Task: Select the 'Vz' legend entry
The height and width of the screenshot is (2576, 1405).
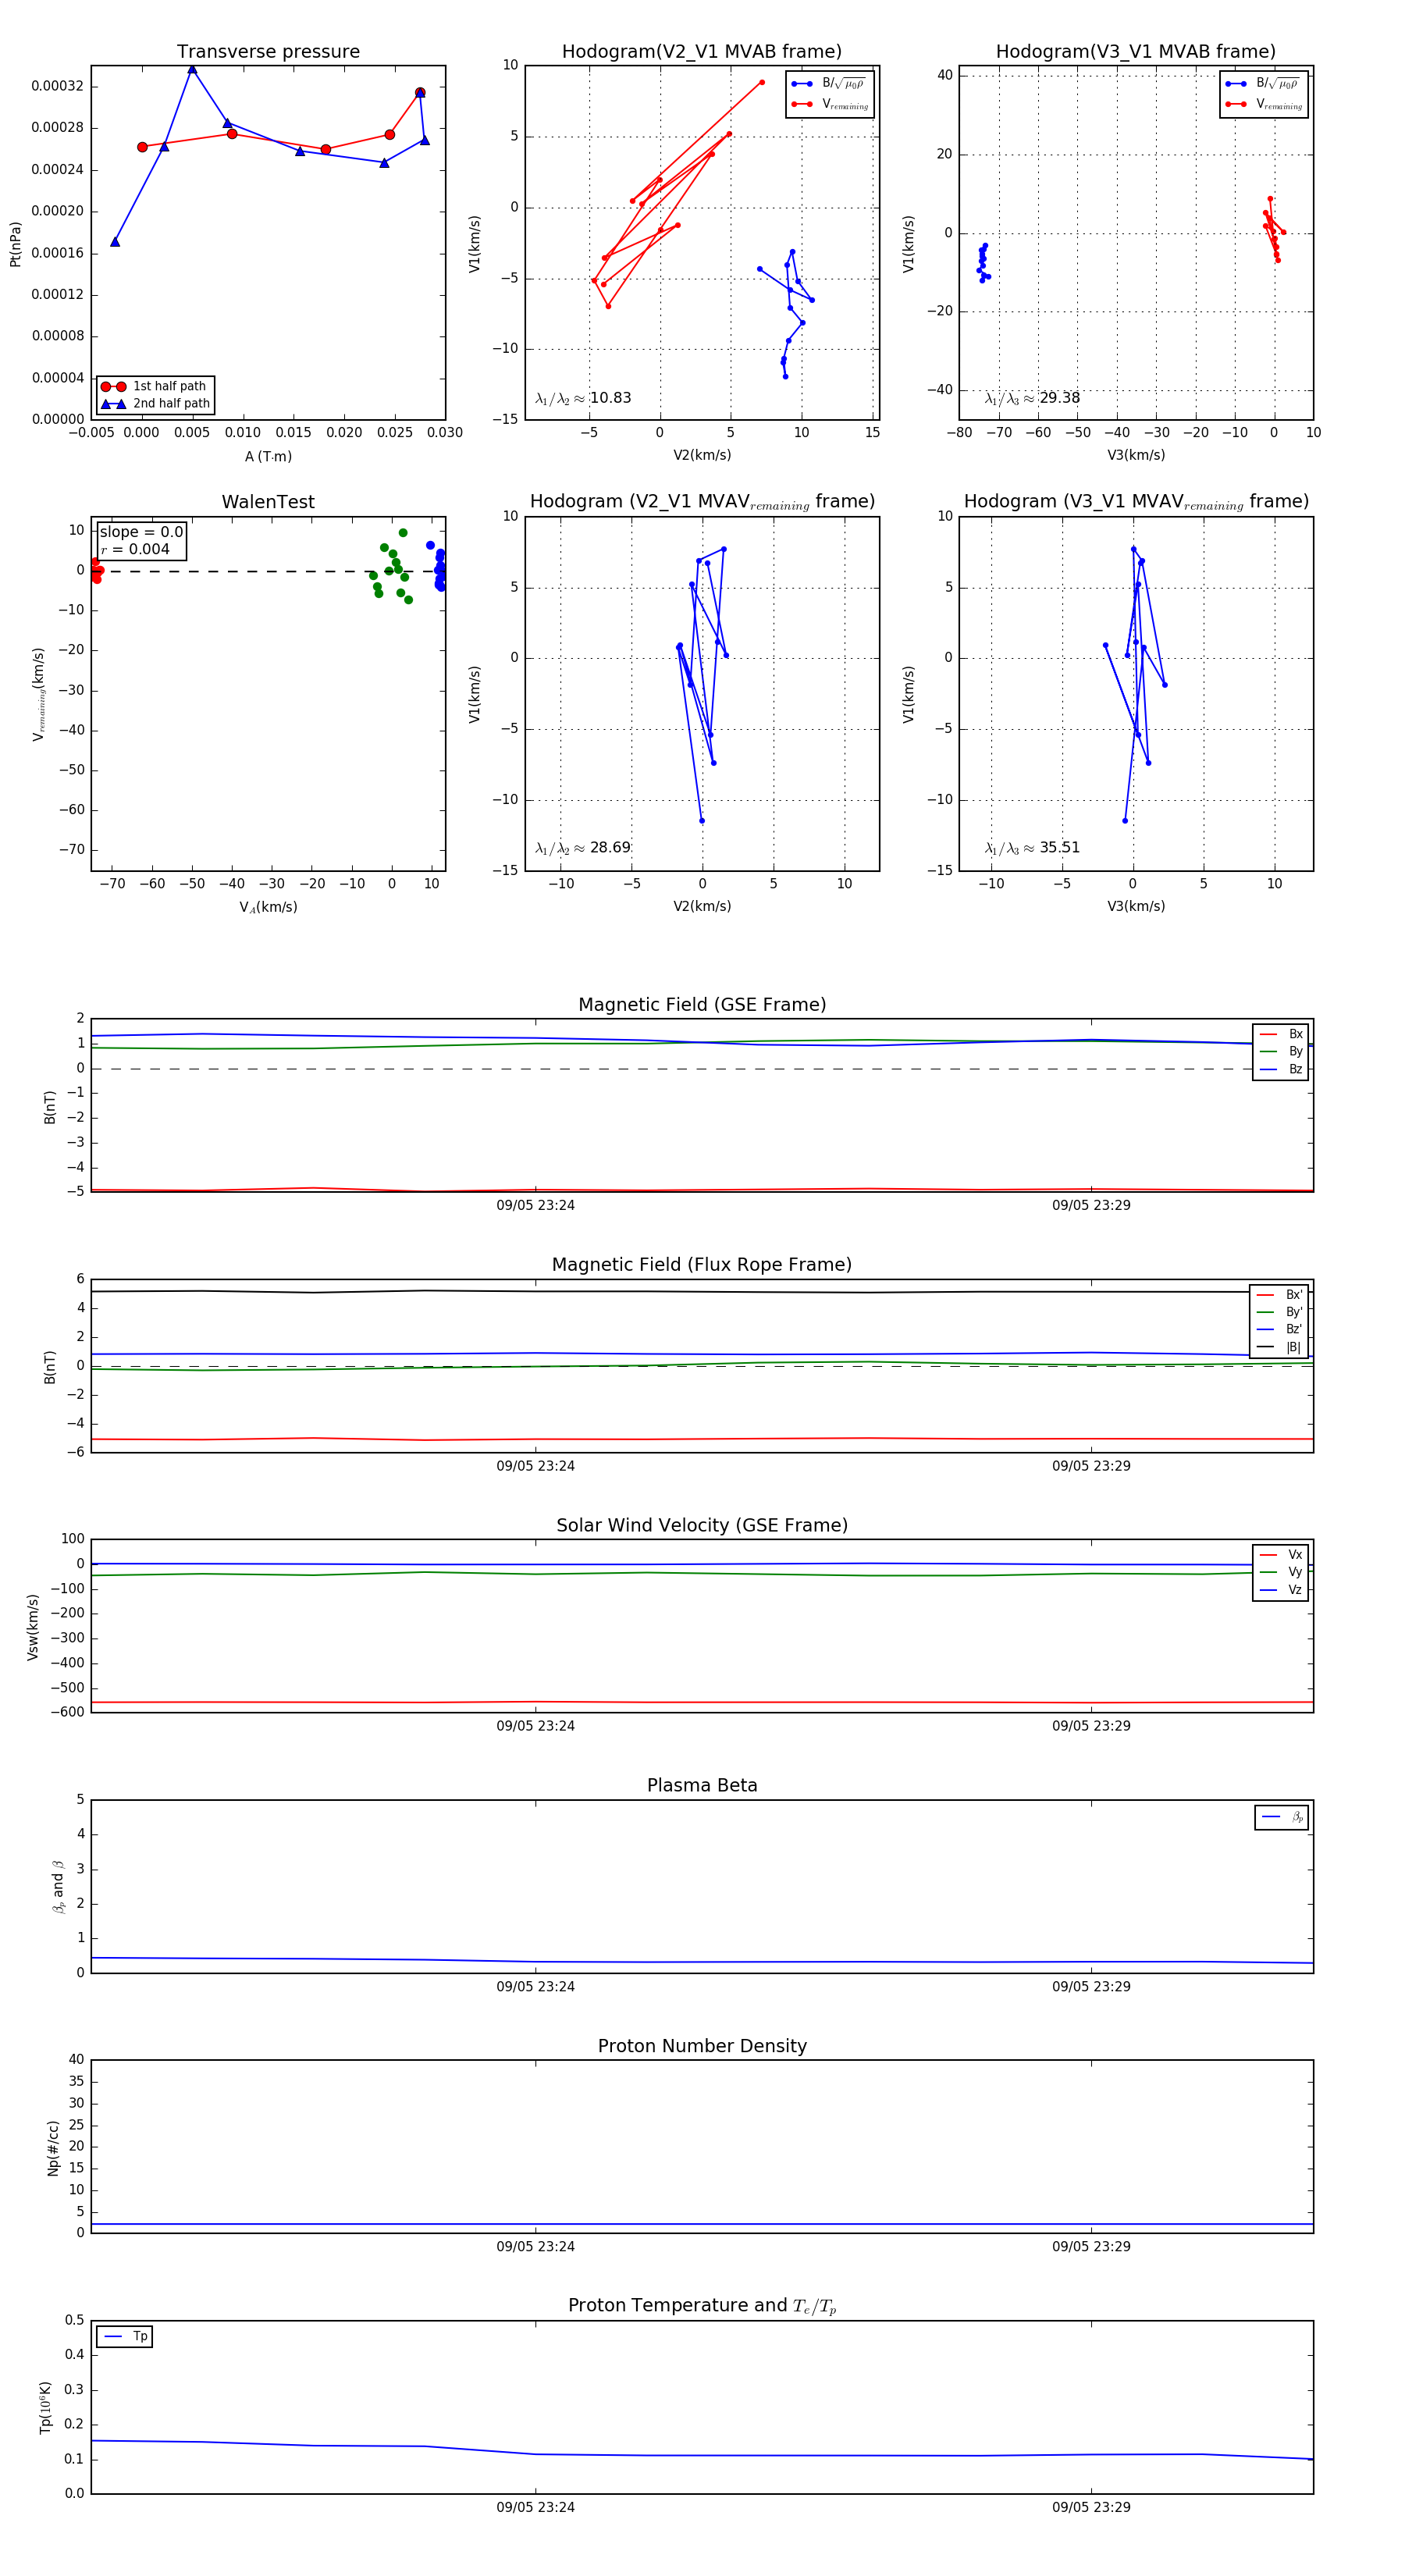Action: 1281,1590
